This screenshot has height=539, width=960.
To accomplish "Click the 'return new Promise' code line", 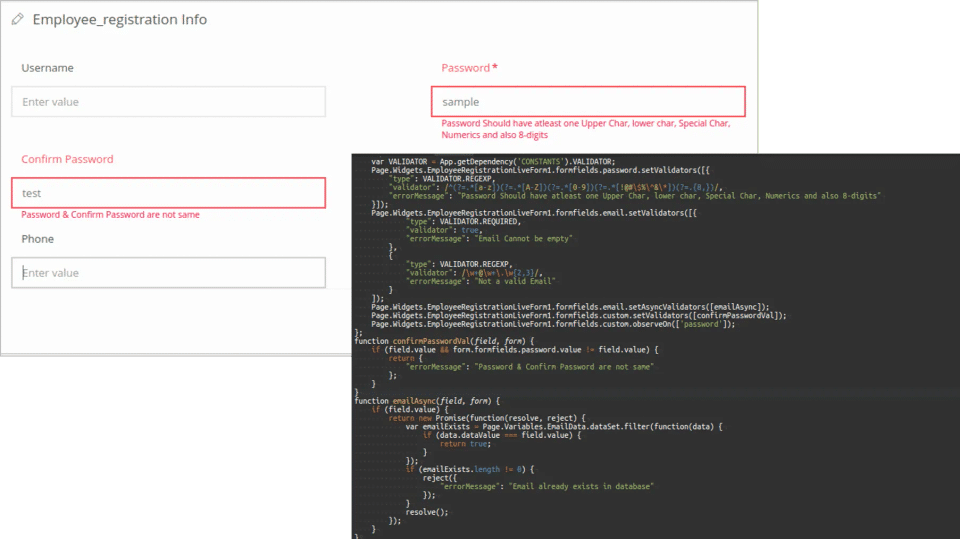I will pos(487,418).
